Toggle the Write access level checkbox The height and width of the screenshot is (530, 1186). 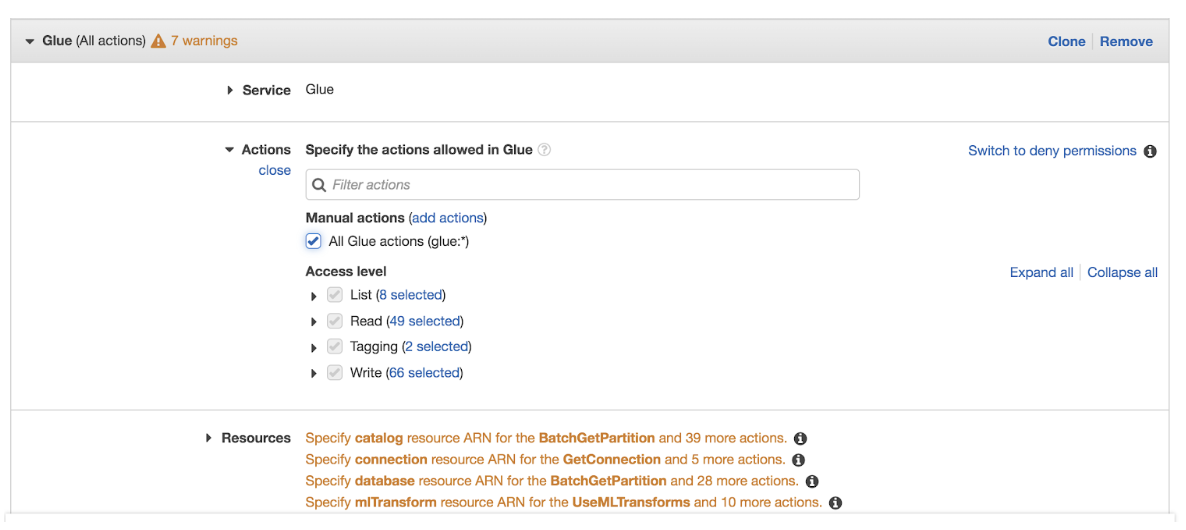pos(334,373)
